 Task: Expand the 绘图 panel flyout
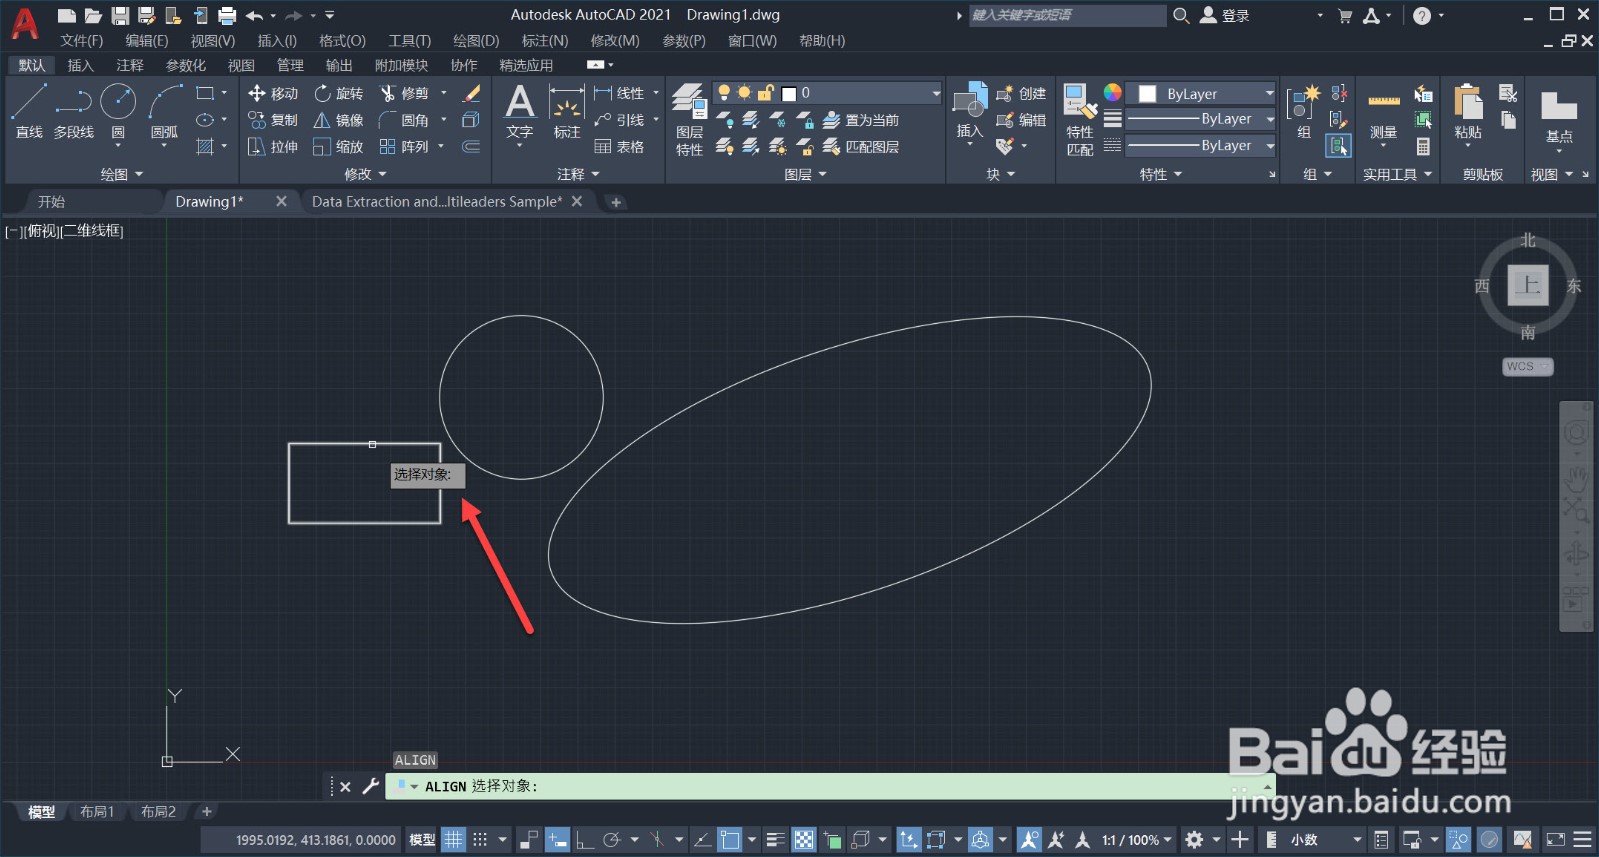point(121,174)
